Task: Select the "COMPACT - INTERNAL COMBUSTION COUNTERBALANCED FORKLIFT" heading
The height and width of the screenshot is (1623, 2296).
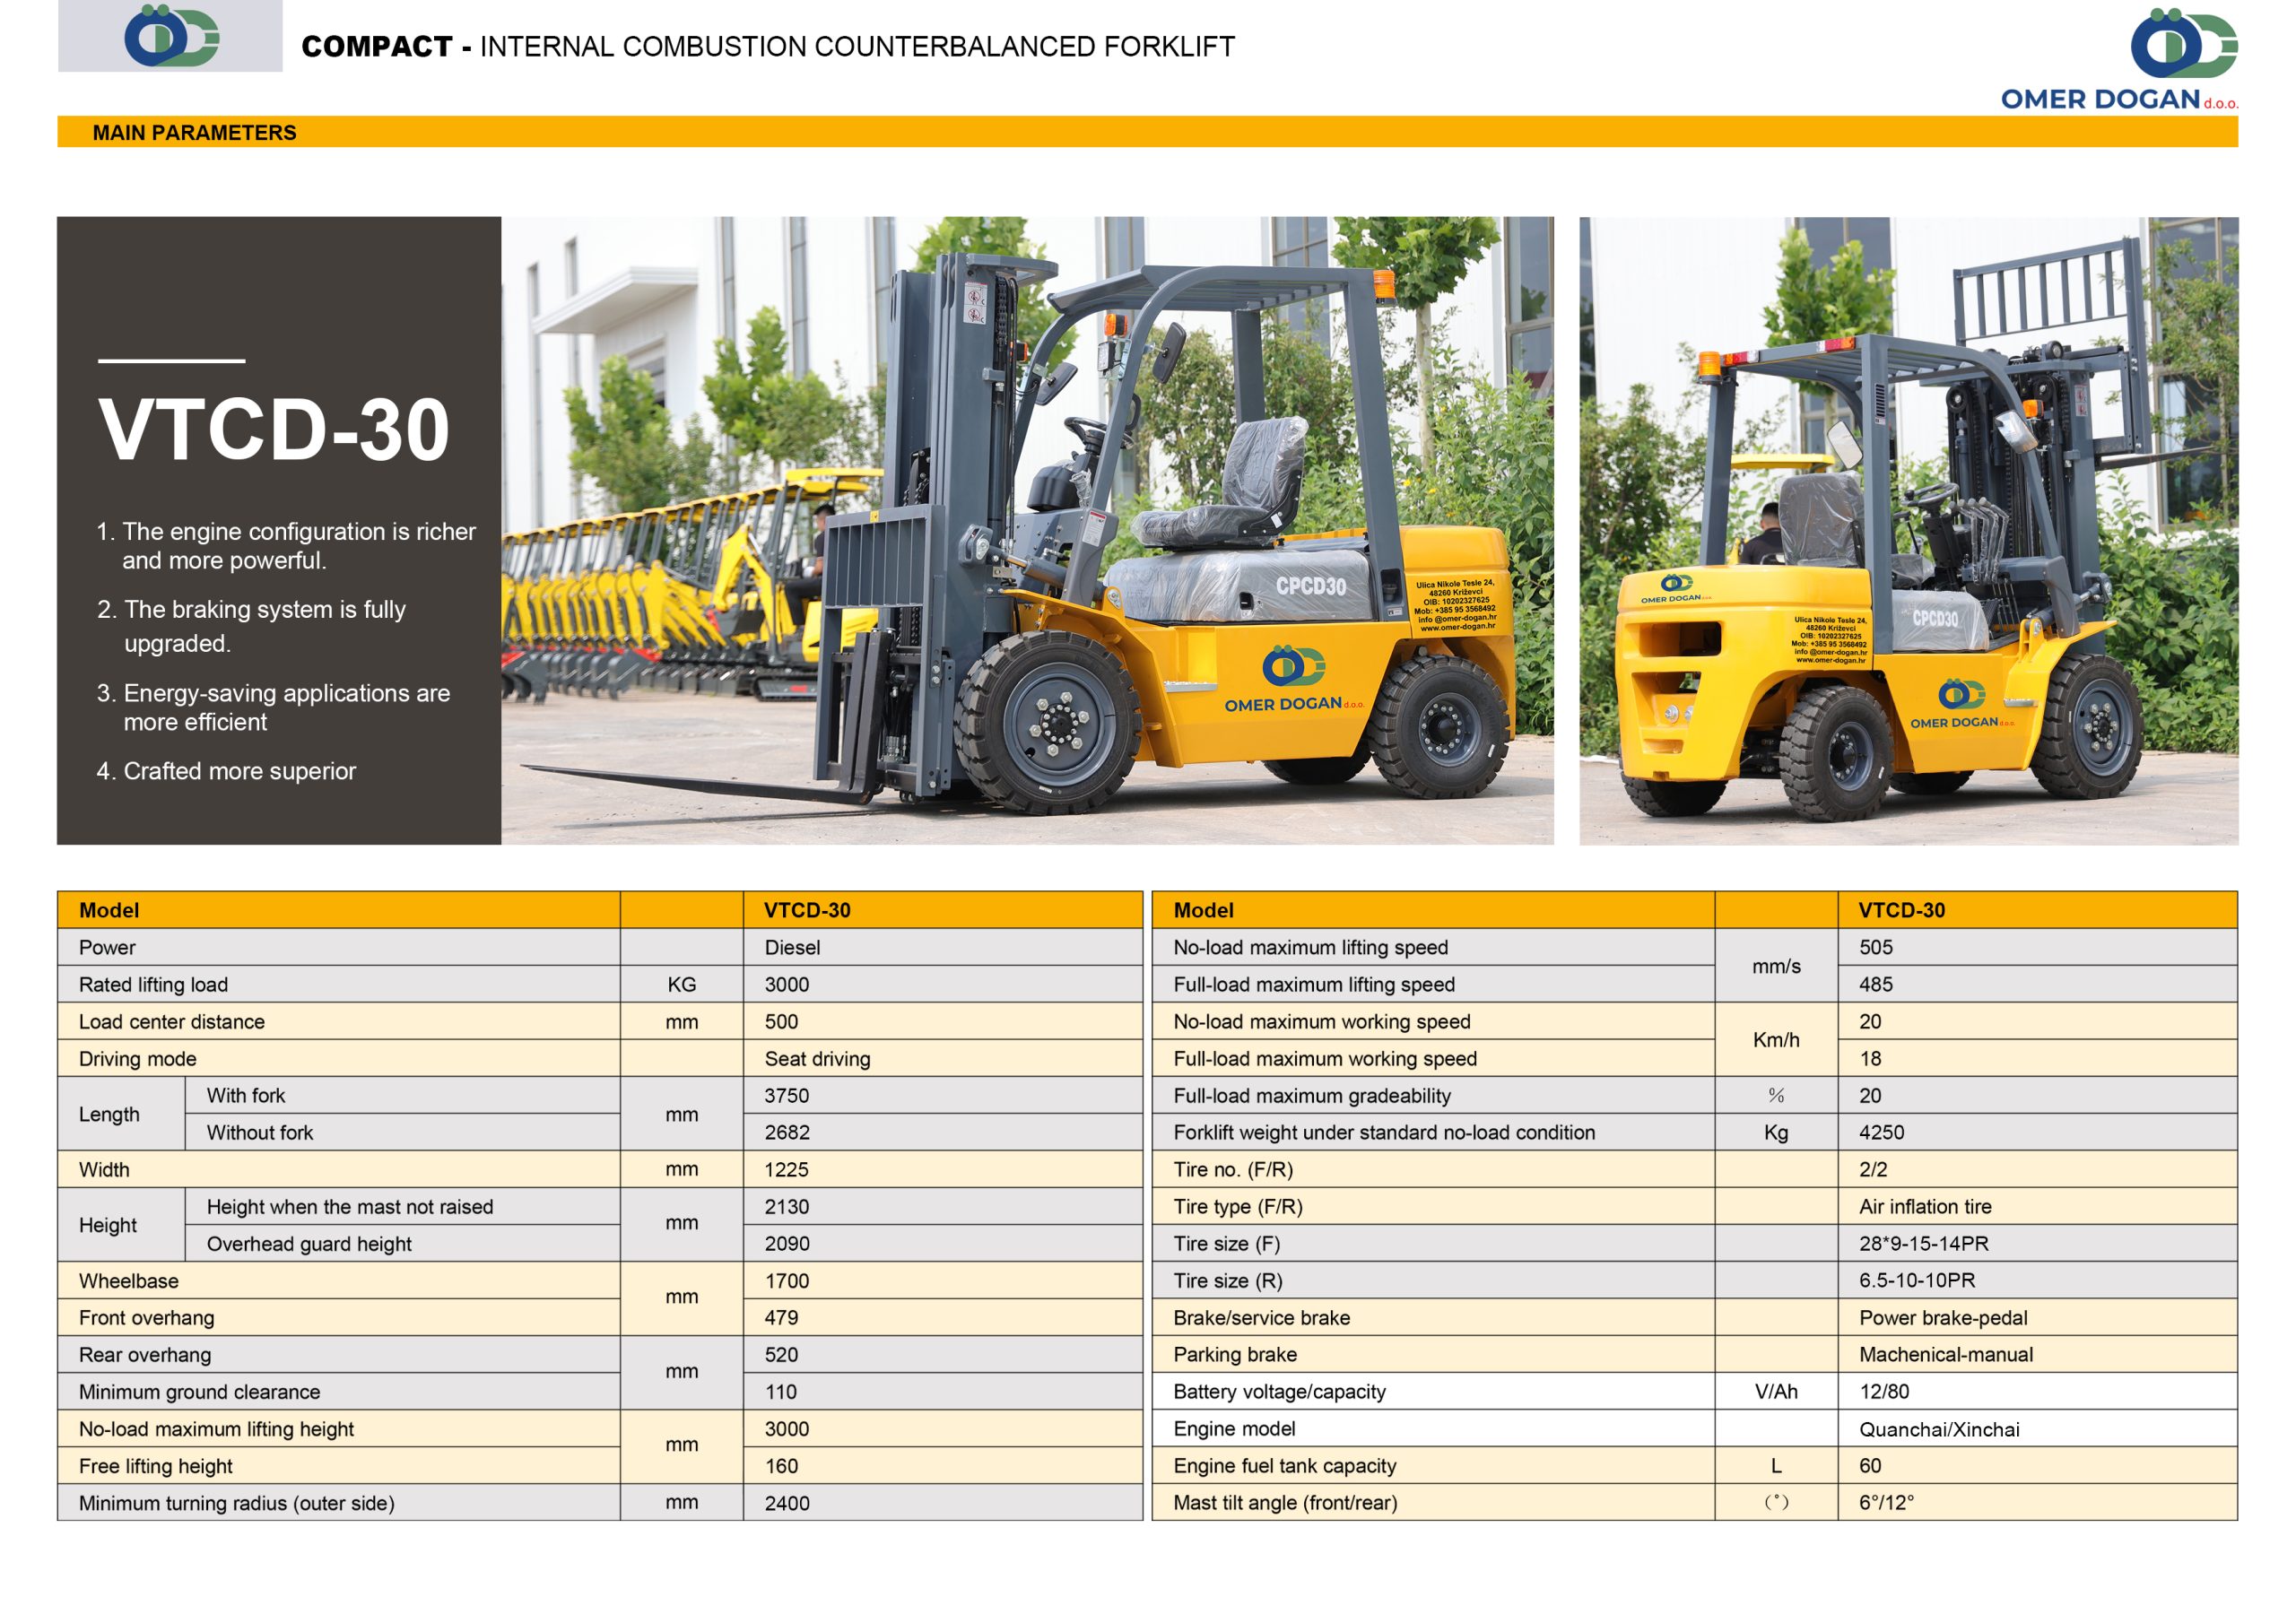Action: 768,46
